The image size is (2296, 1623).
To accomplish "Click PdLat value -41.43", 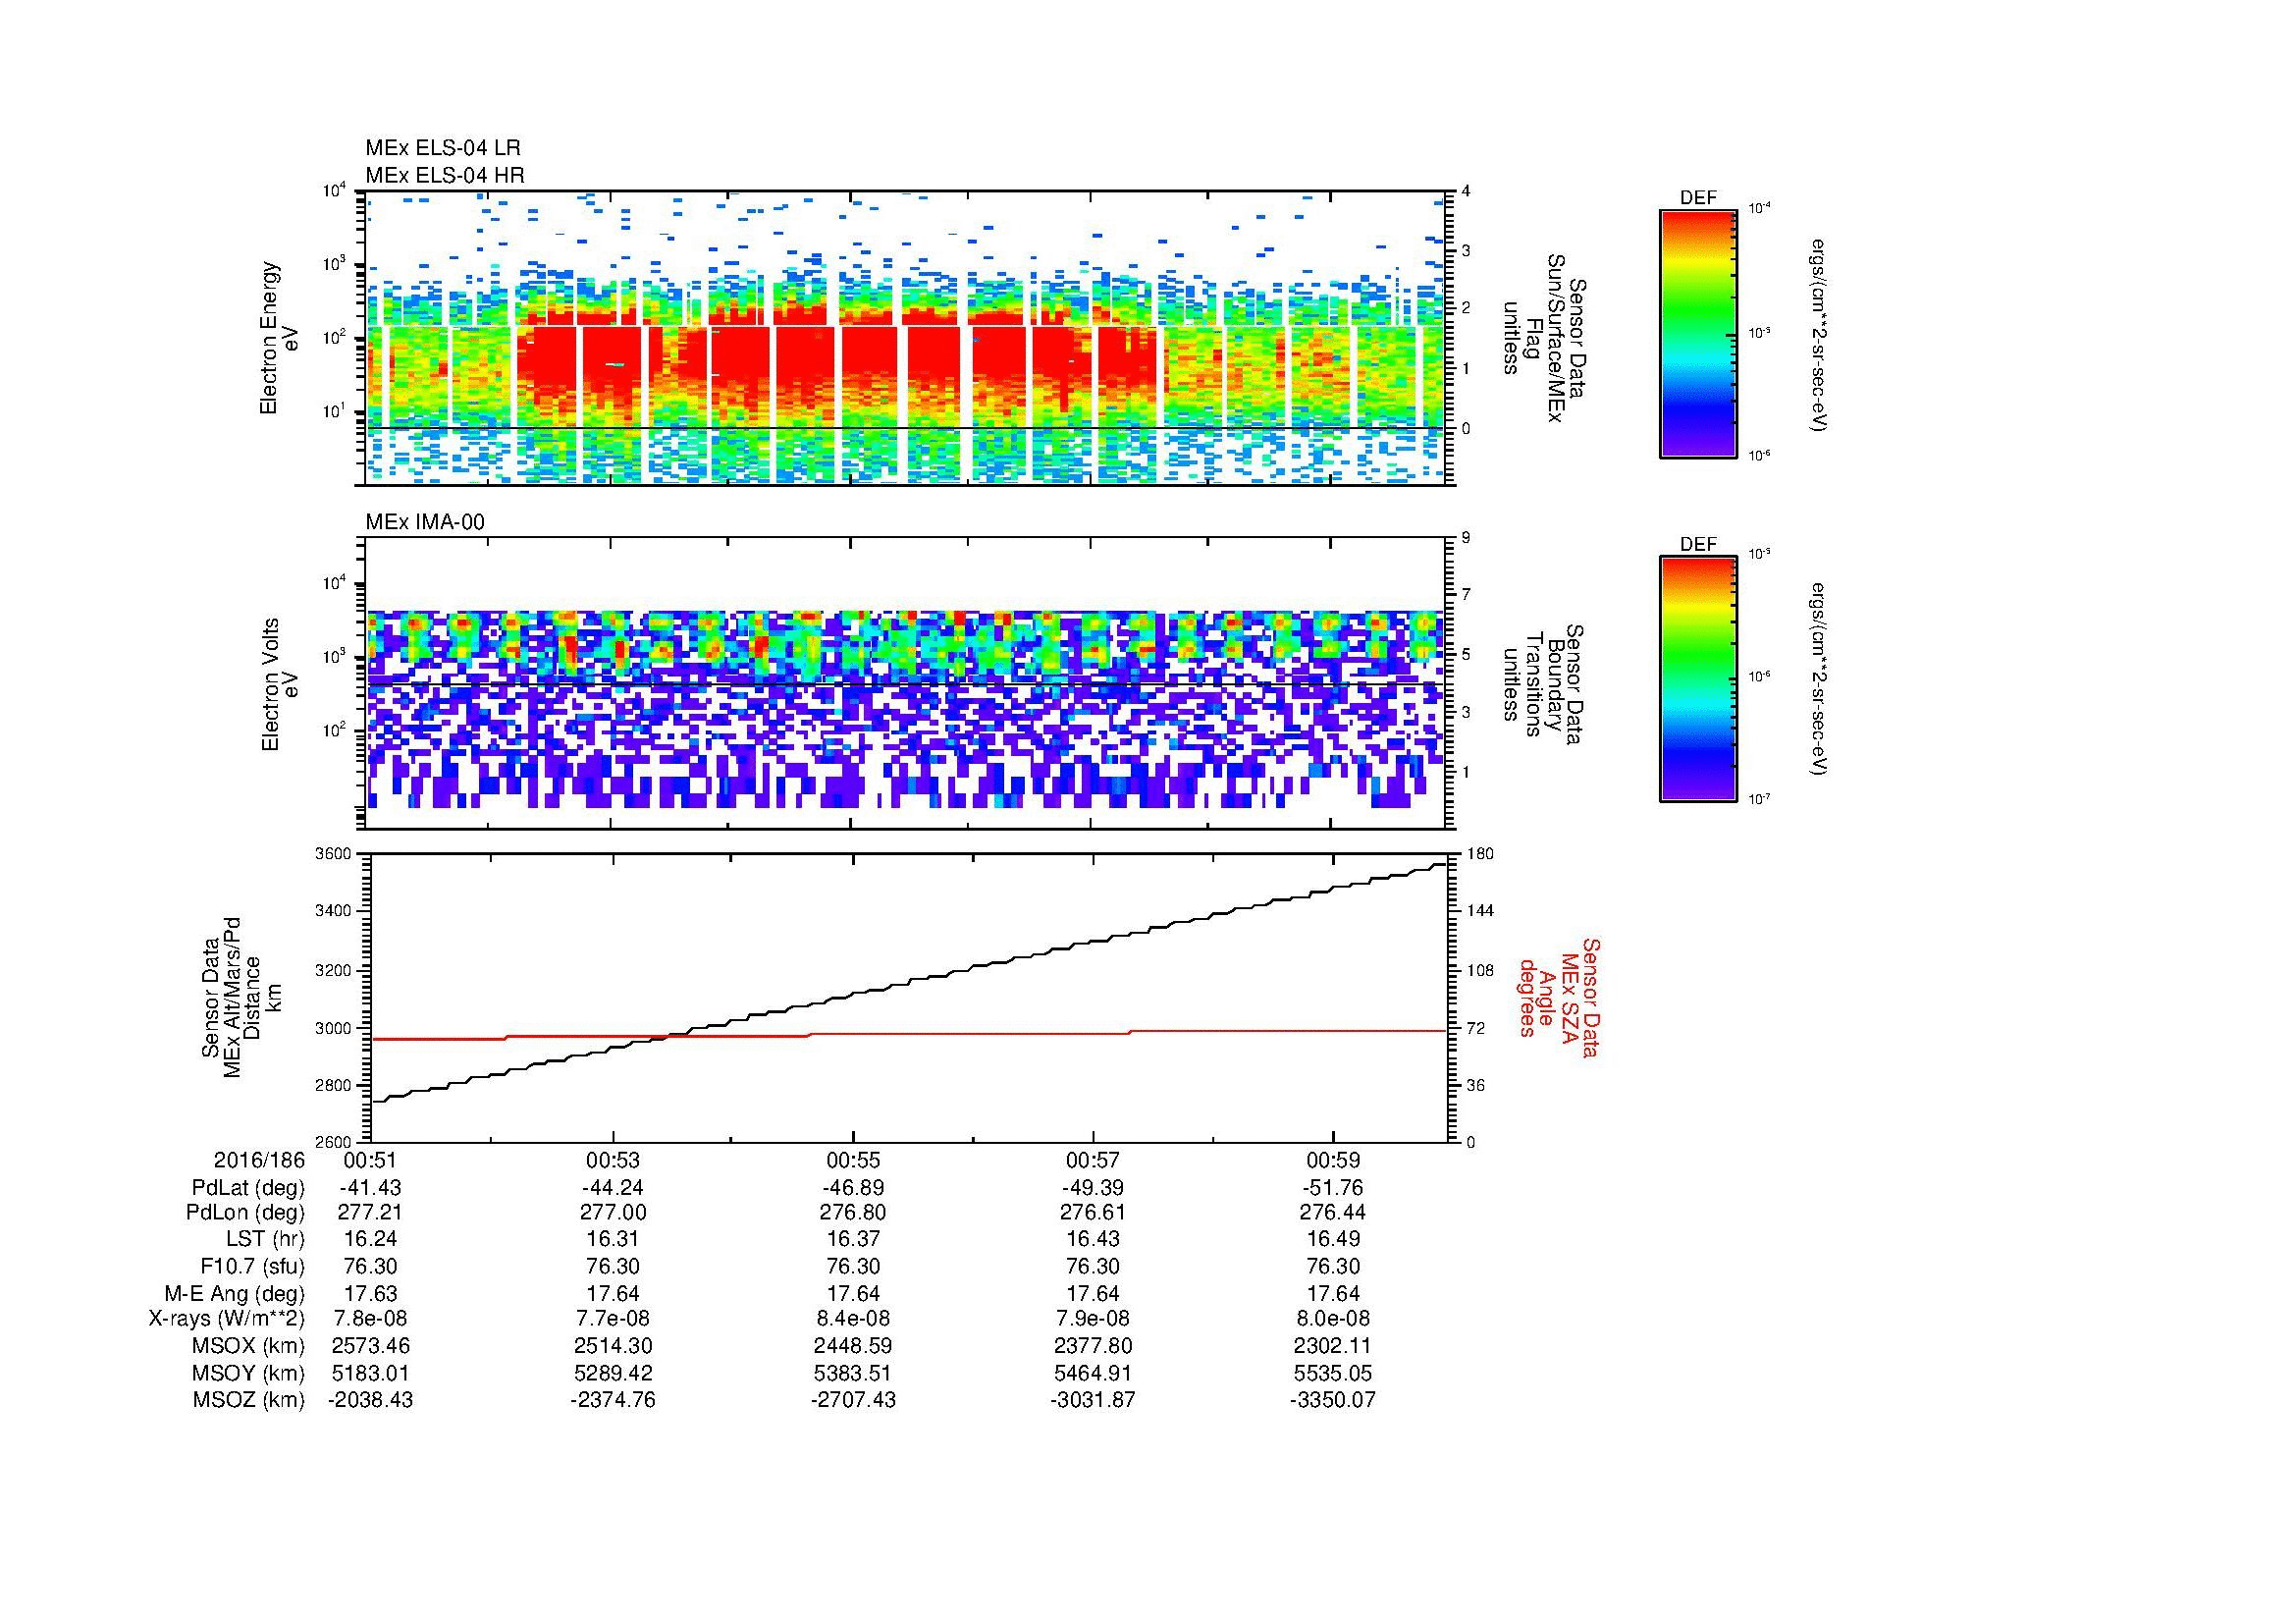I will tap(371, 1188).
